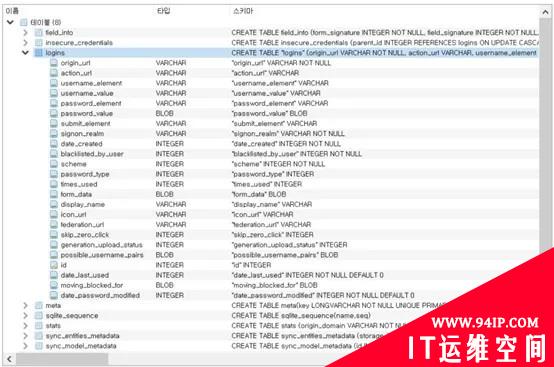Expand the sqlite_sequence table node
554x367 pixels.
coord(25,315)
